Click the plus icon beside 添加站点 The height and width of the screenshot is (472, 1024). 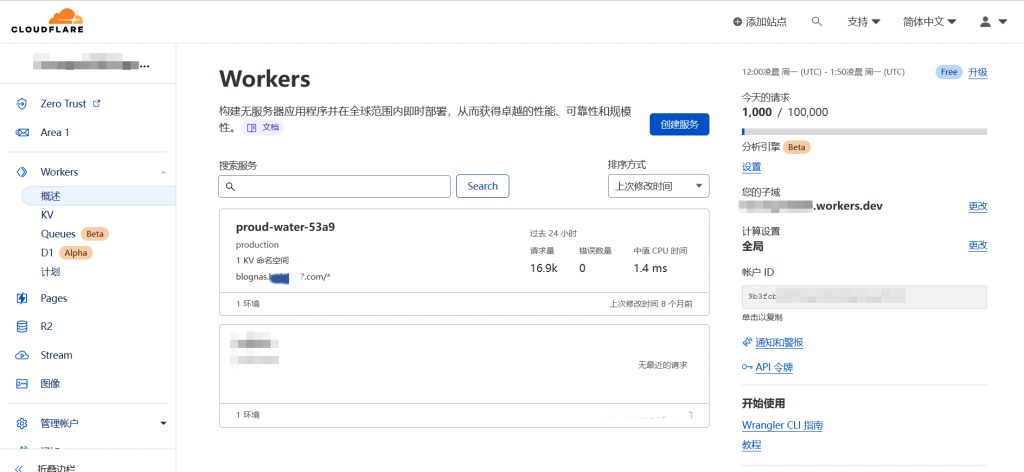point(737,22)
